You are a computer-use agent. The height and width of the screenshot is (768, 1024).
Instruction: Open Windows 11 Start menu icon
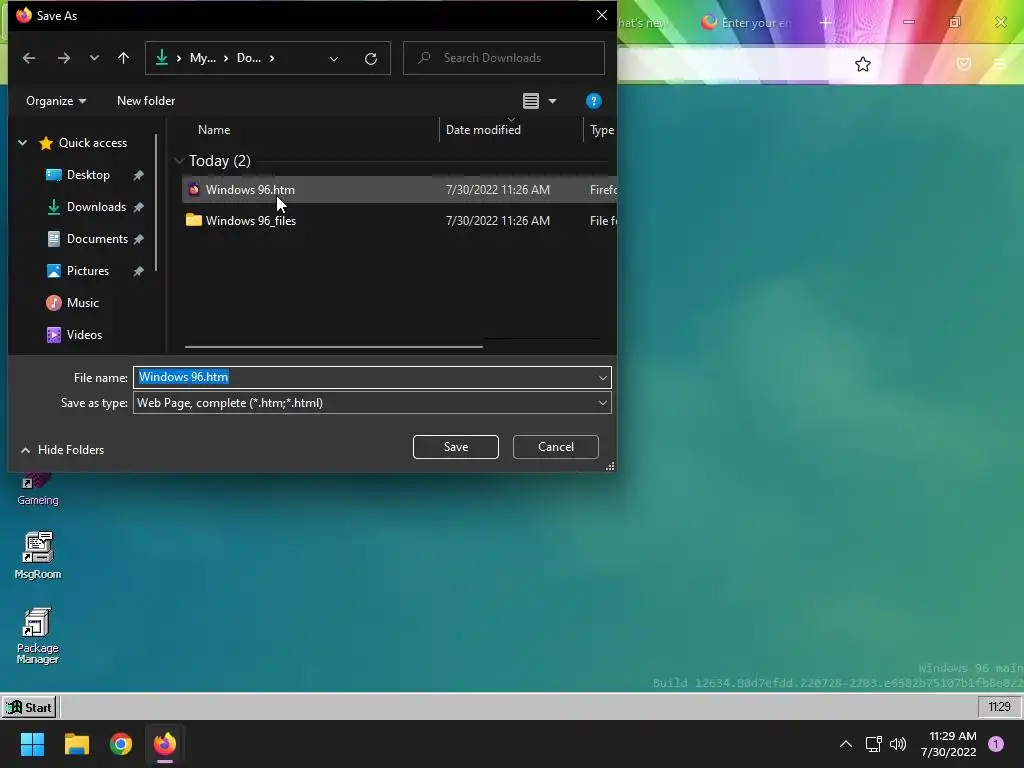pos(32,744)
